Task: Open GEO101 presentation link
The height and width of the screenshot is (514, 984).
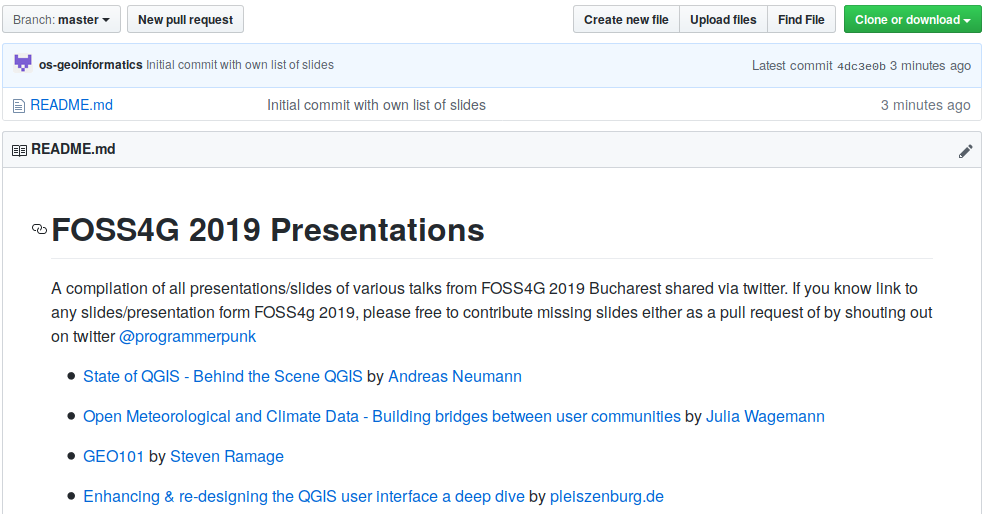Action: 114,456
